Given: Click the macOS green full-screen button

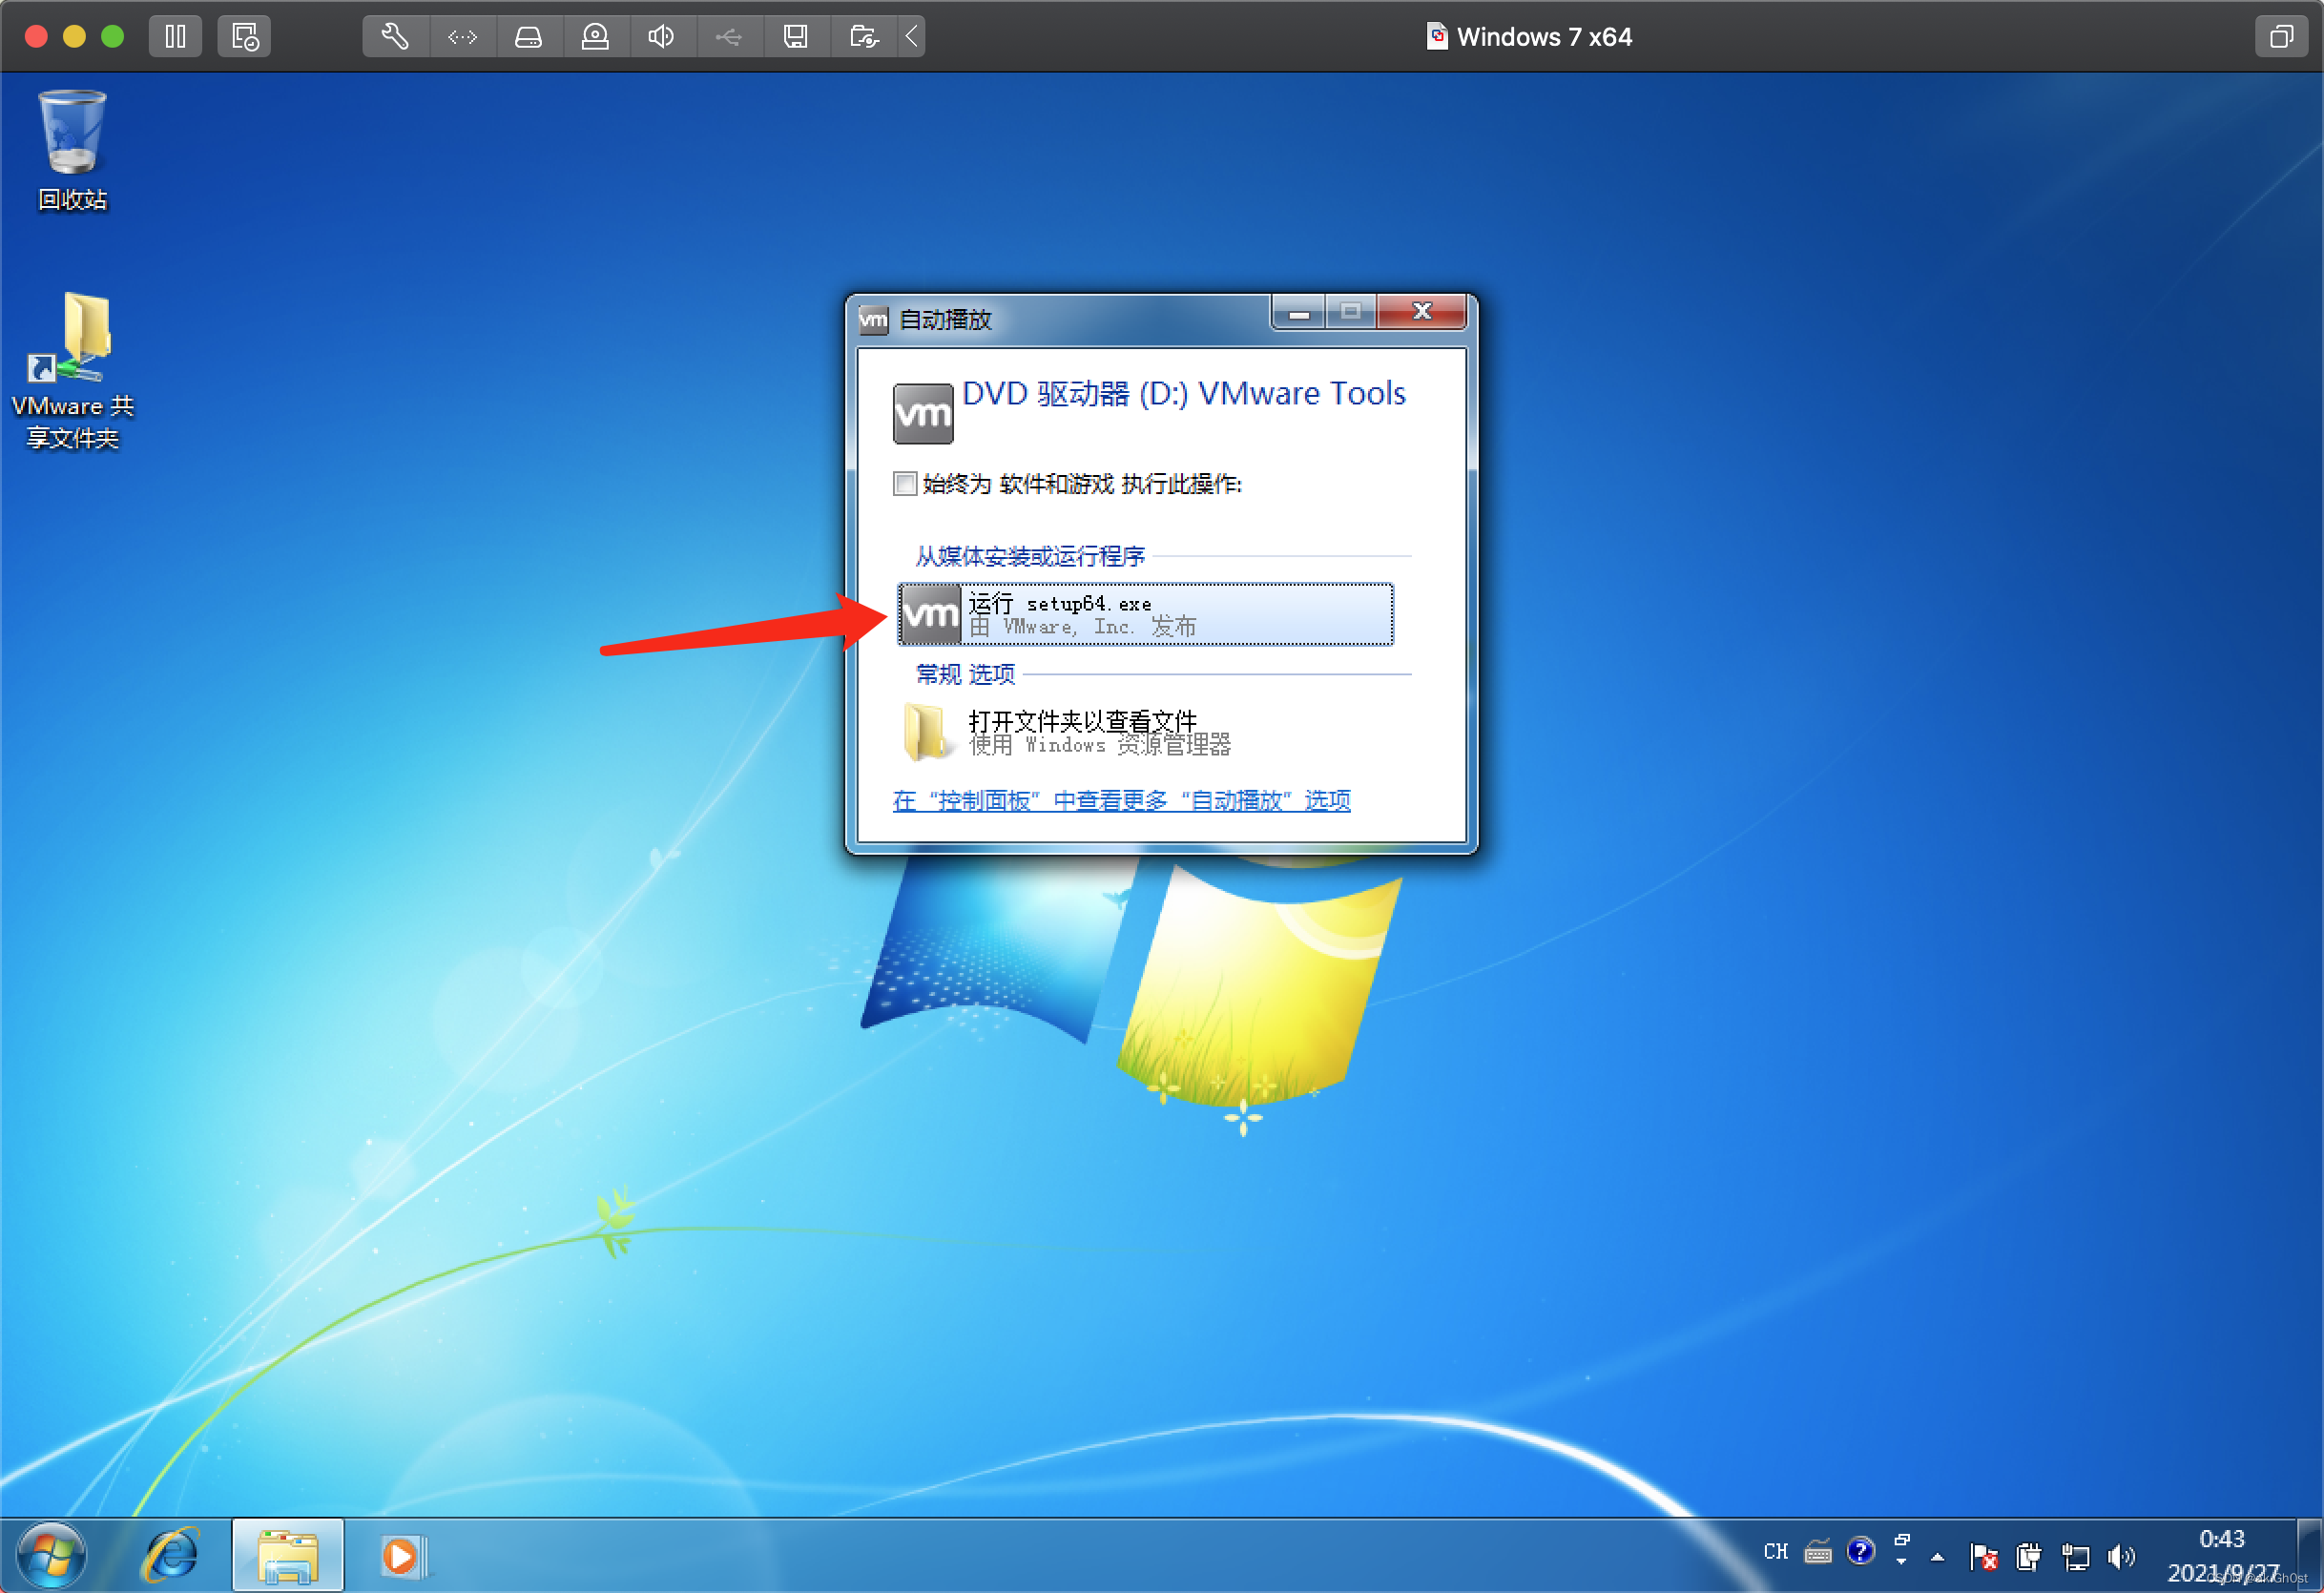Looking at the screenshot, I should click(x=113, y=37).
